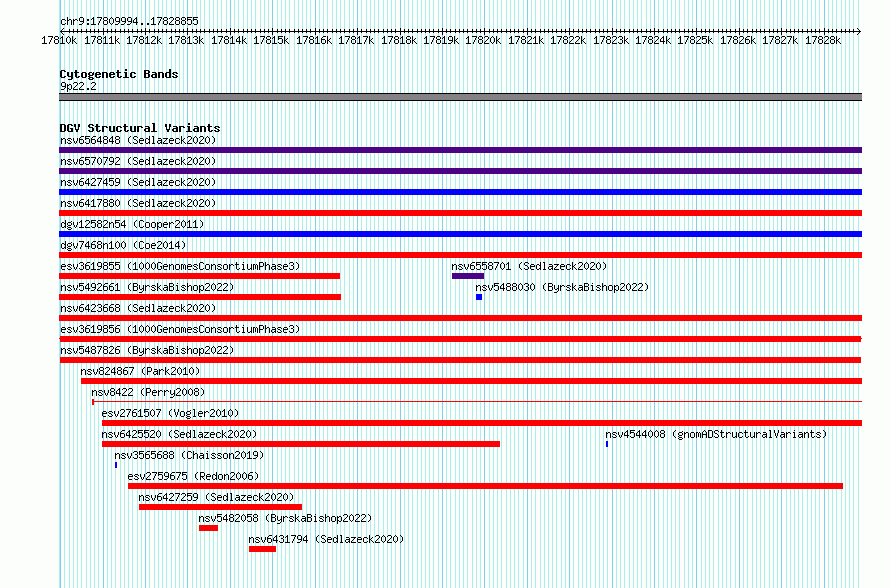Select nsv5487826 (ByrskaBishop2022) label

pyautogui.click(x=147, y=350)
